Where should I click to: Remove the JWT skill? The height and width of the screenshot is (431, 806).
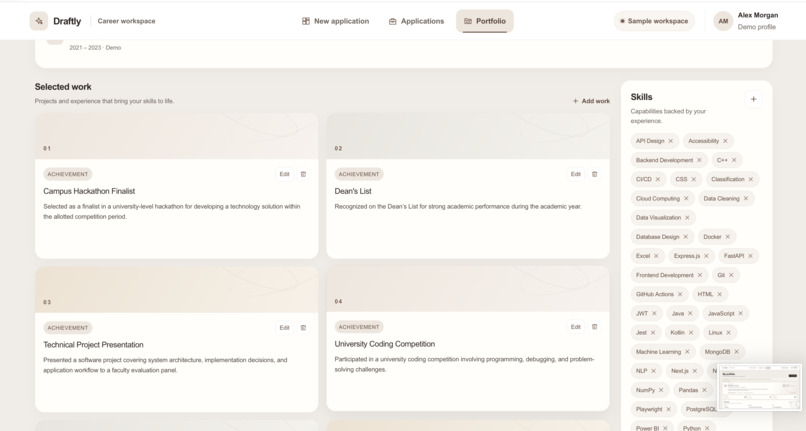(654, 313)
